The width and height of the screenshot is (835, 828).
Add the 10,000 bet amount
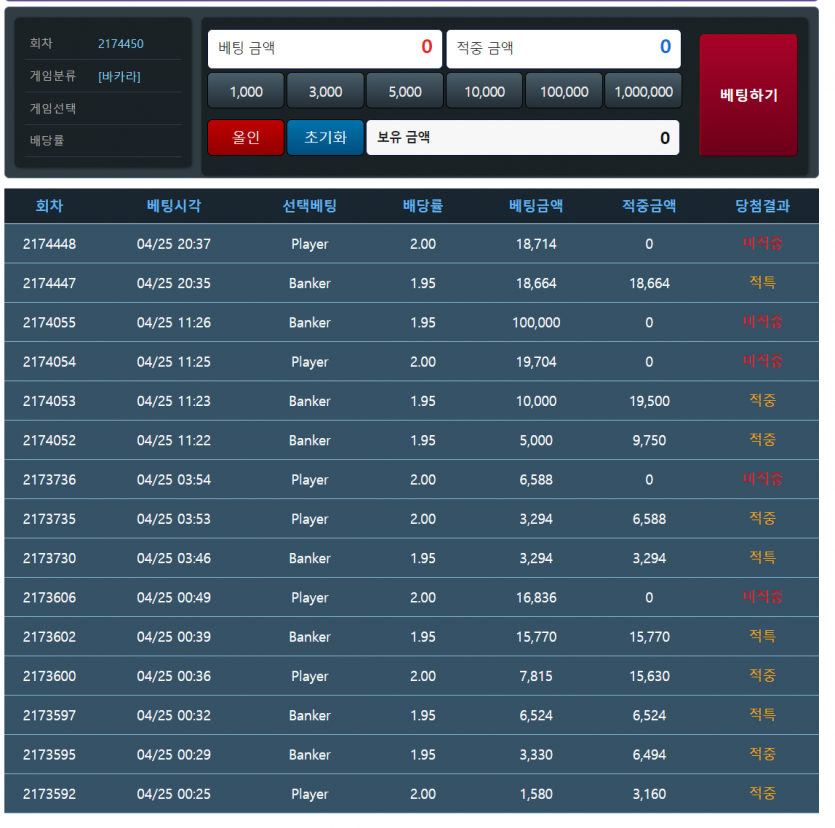pyautogui.click(x=485, y=91)
